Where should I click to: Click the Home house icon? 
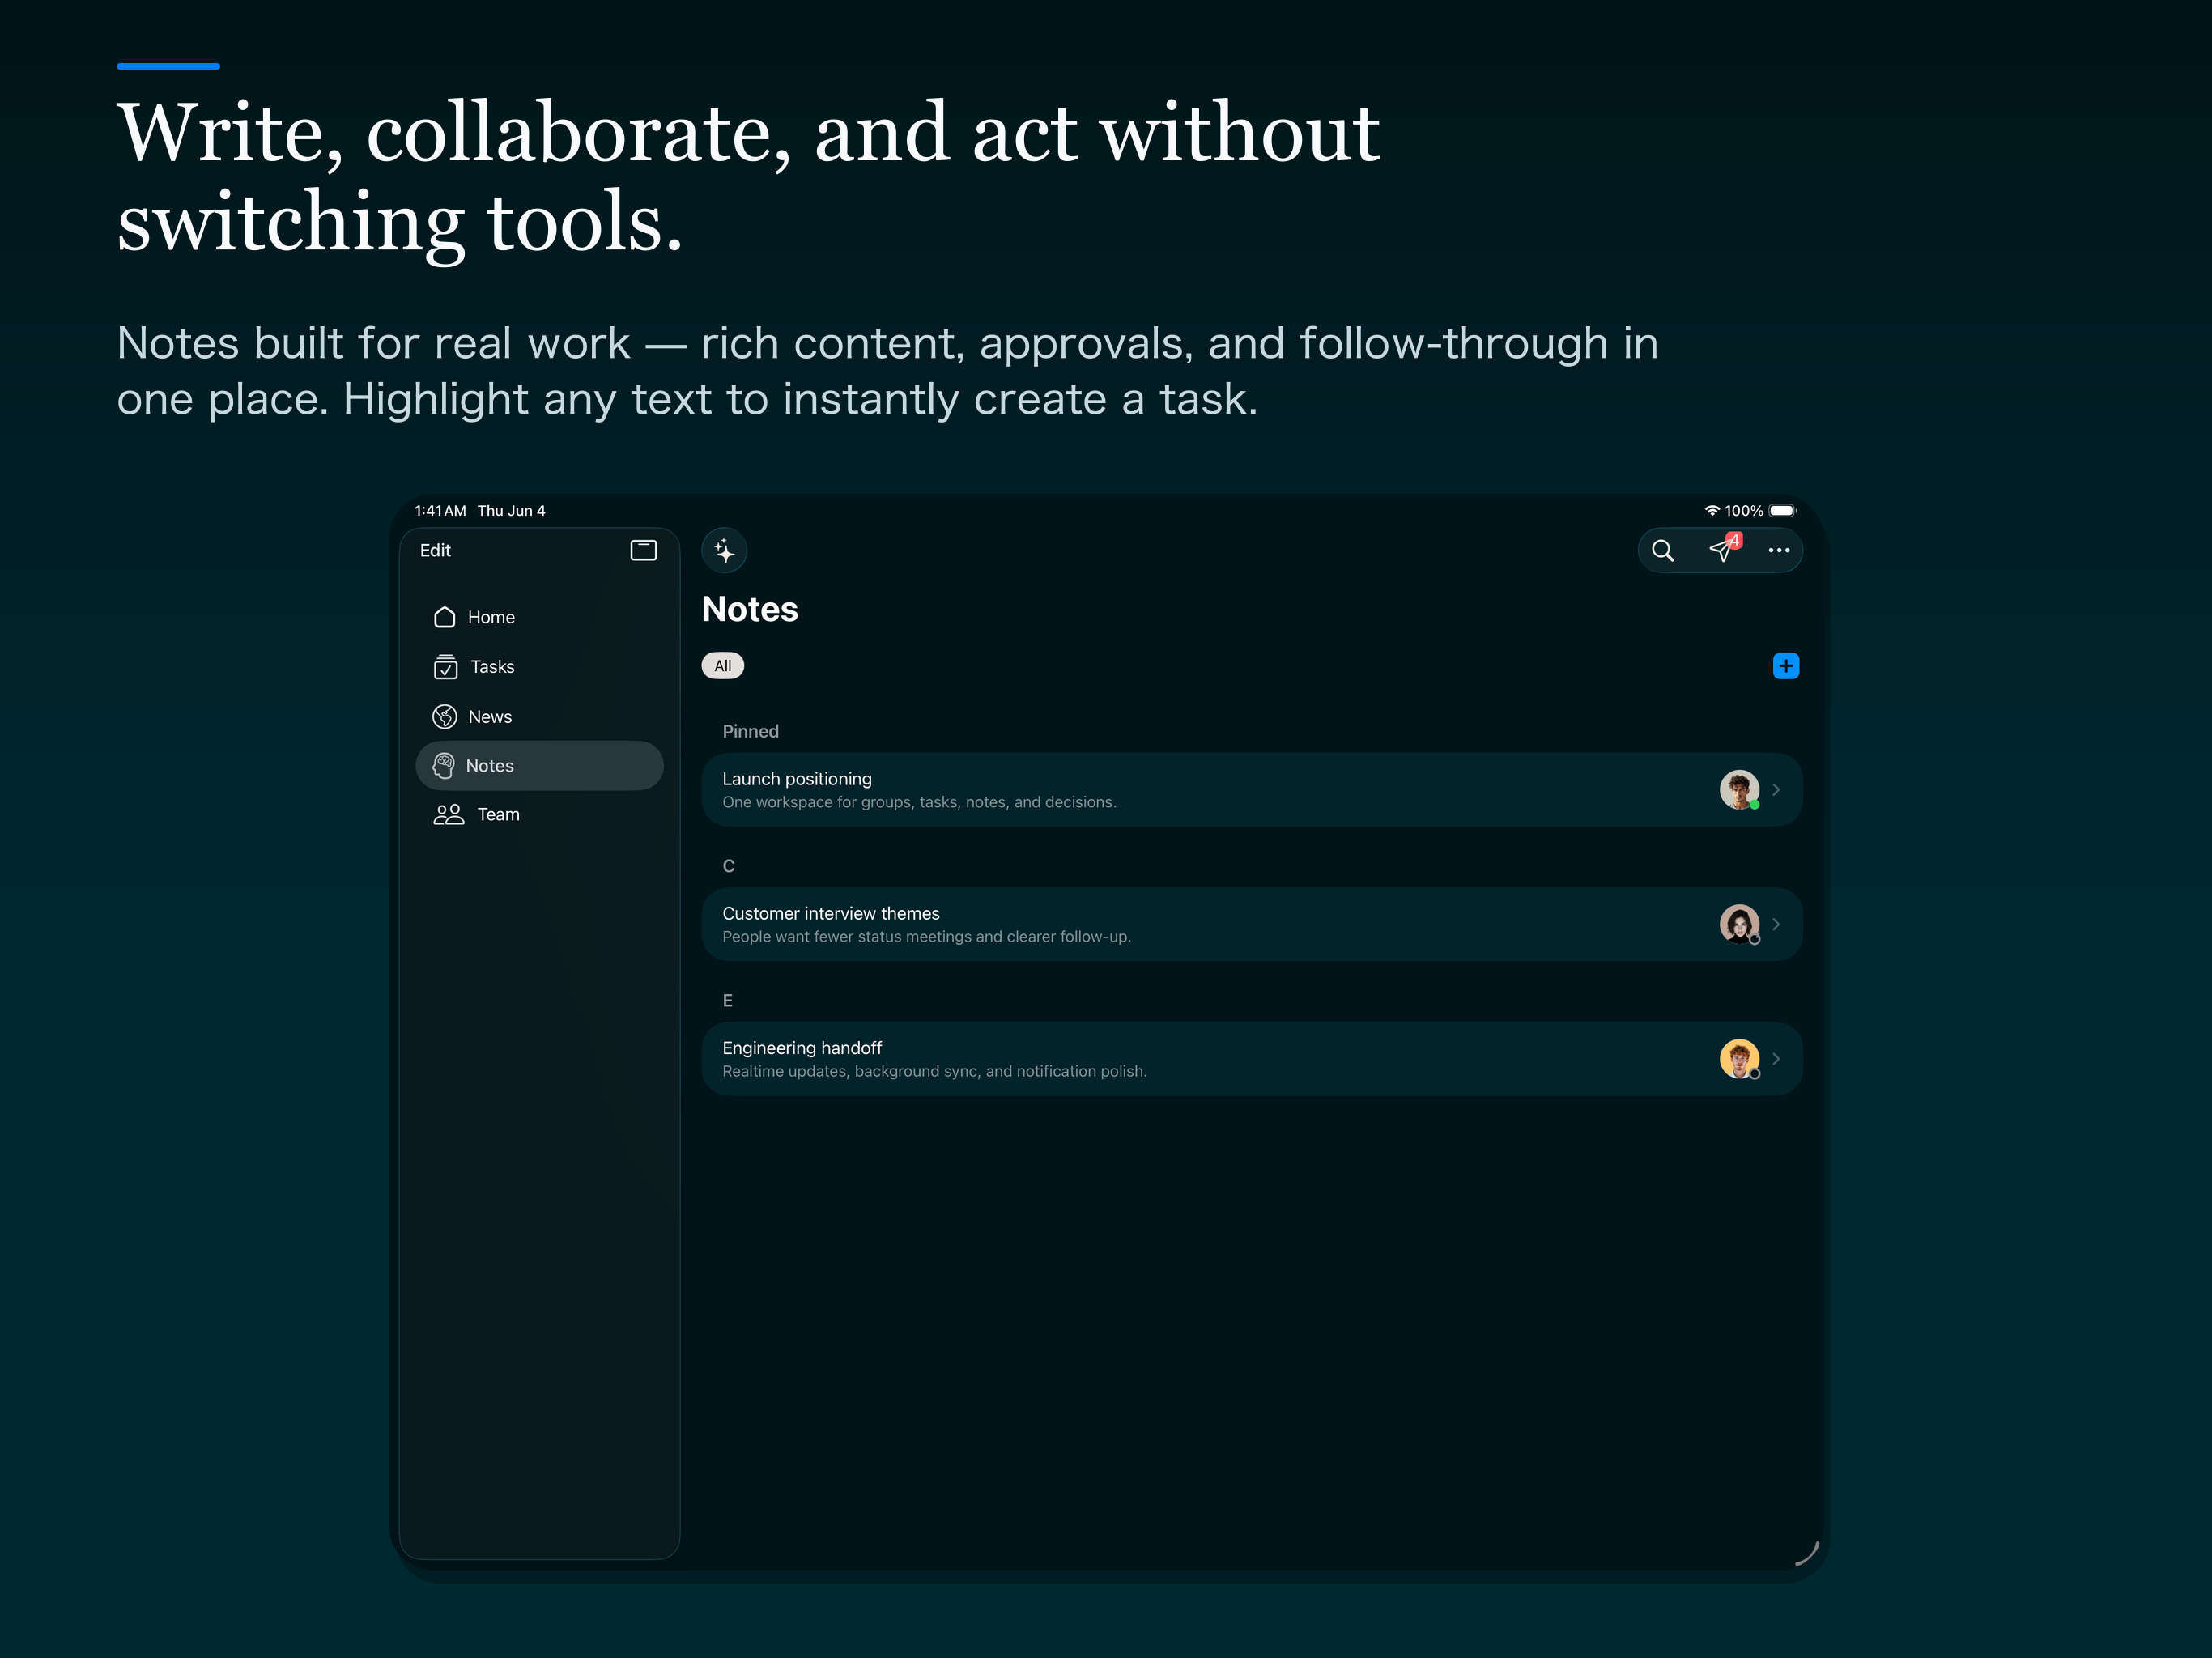(x=444, y=617)
